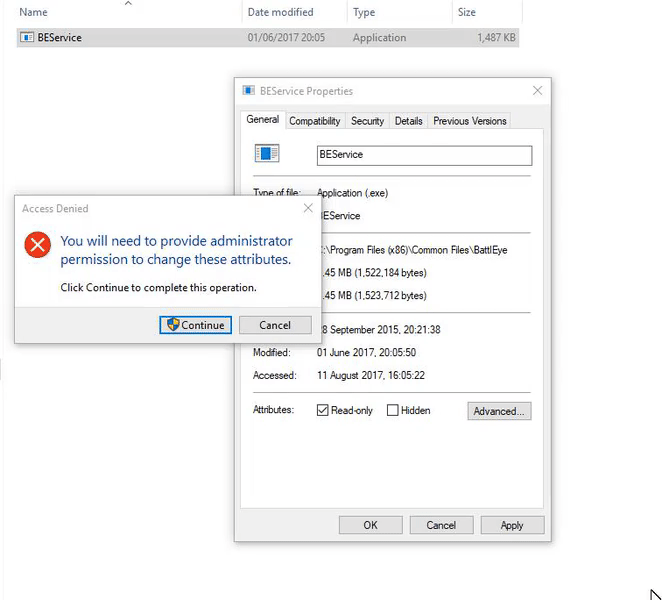Click the Application type cell in file list
This screenshot has width=662, height=600.
coord(379,37)
